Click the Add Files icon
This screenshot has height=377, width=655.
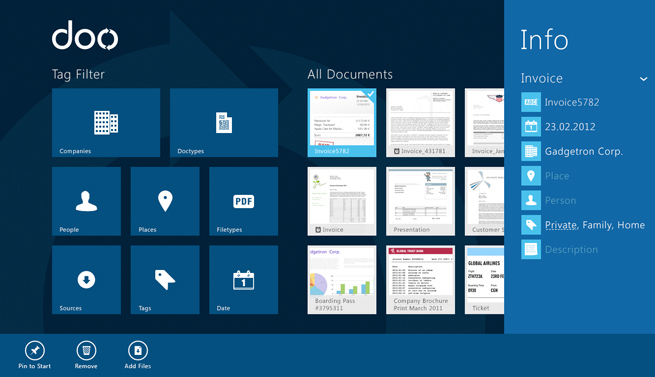pos(138,350)
